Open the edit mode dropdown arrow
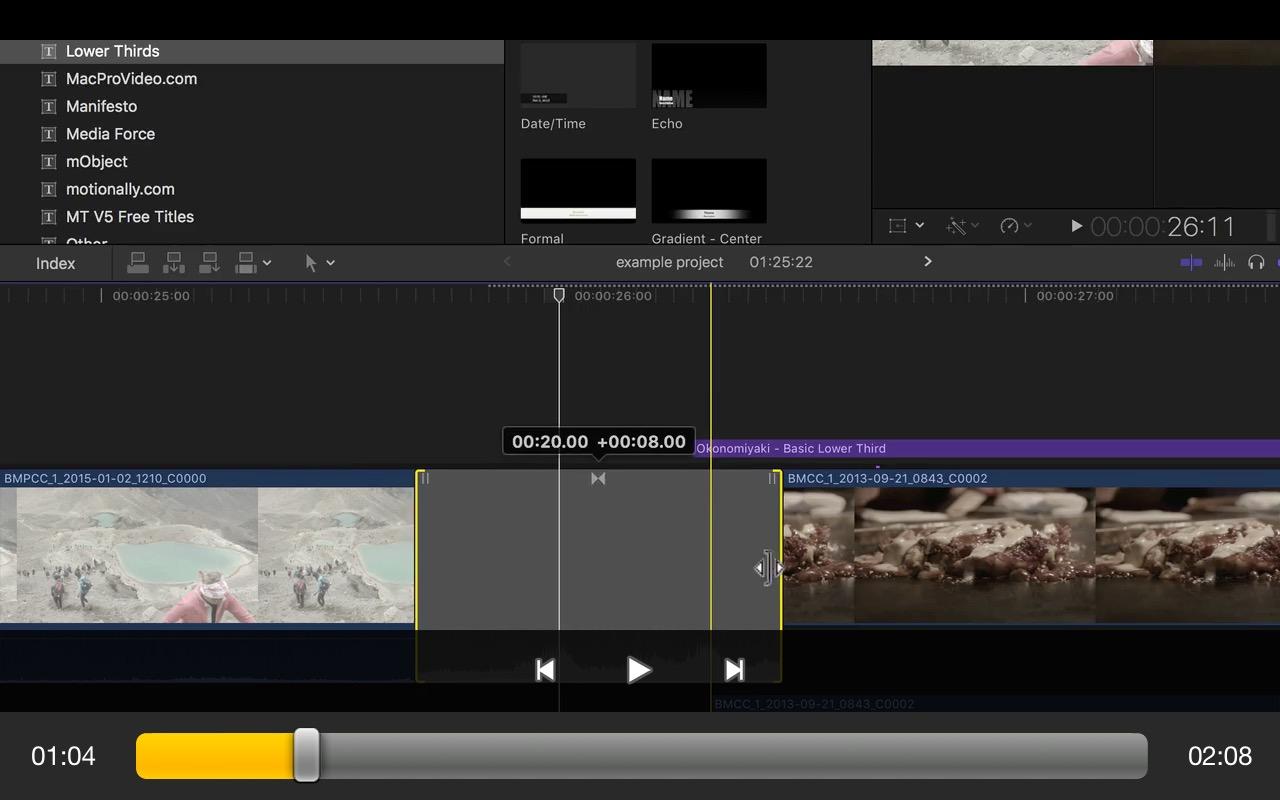This screenshot has width=1280, height=800. [267, 263]
